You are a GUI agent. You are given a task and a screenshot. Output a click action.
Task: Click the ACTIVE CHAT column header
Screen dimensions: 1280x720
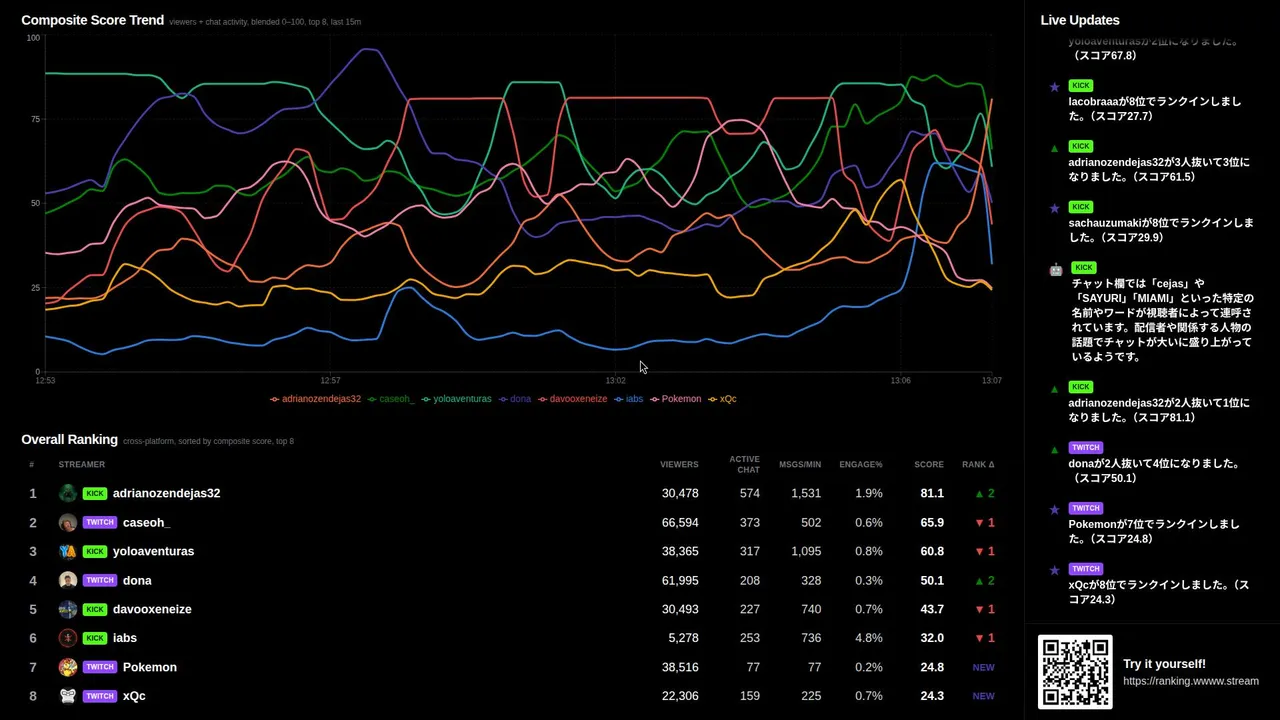point(745,465)
